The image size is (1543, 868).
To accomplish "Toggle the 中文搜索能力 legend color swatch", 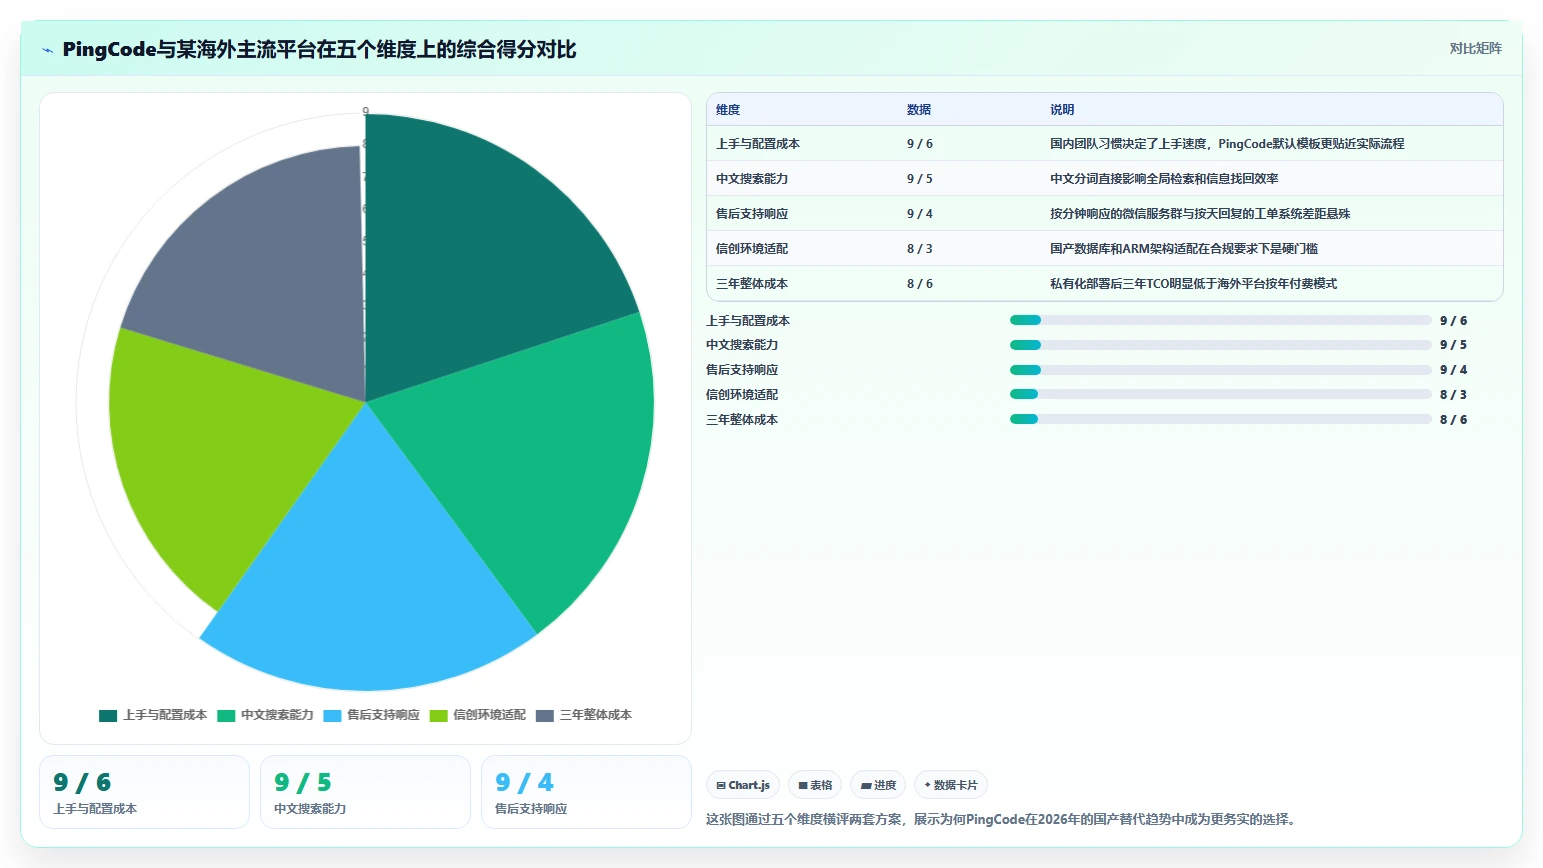I will click(x=226, y=715).
